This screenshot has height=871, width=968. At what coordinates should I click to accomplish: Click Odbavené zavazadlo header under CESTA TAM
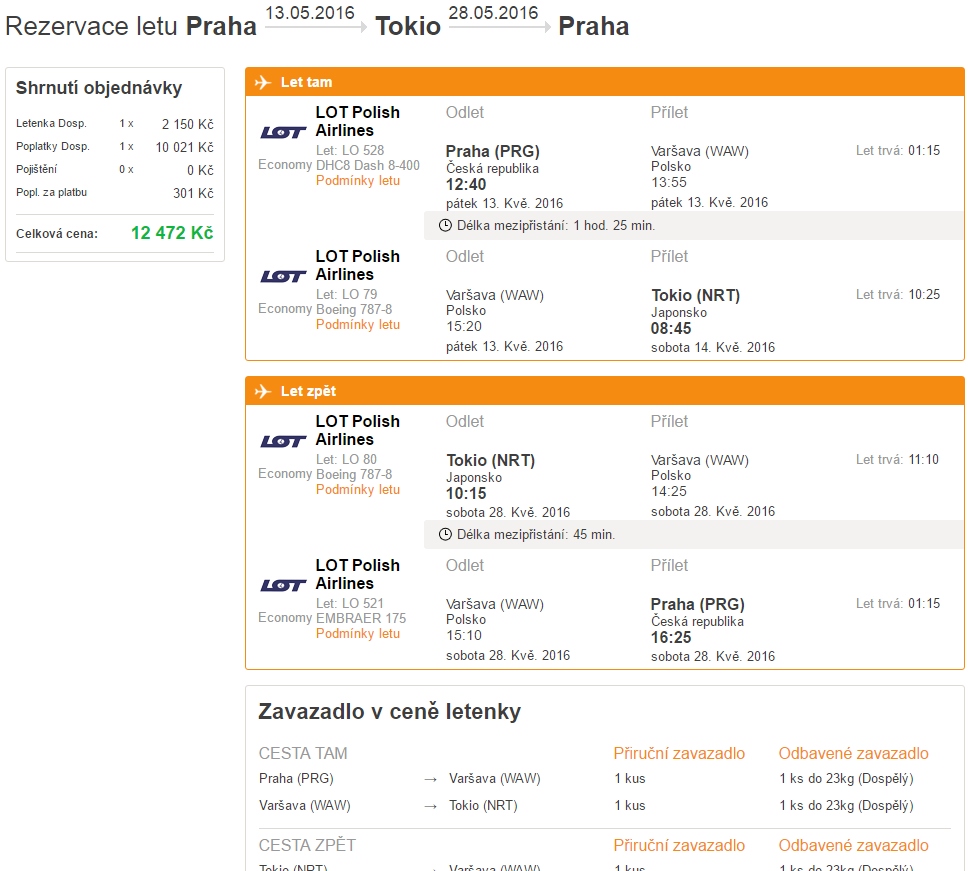(854, 754)
